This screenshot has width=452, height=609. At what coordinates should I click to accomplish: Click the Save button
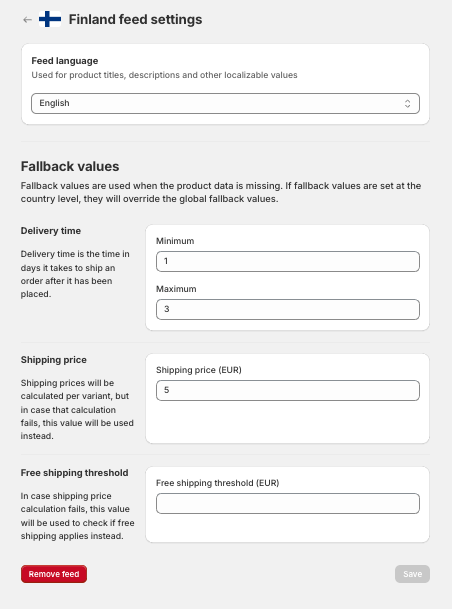[412, 574]
